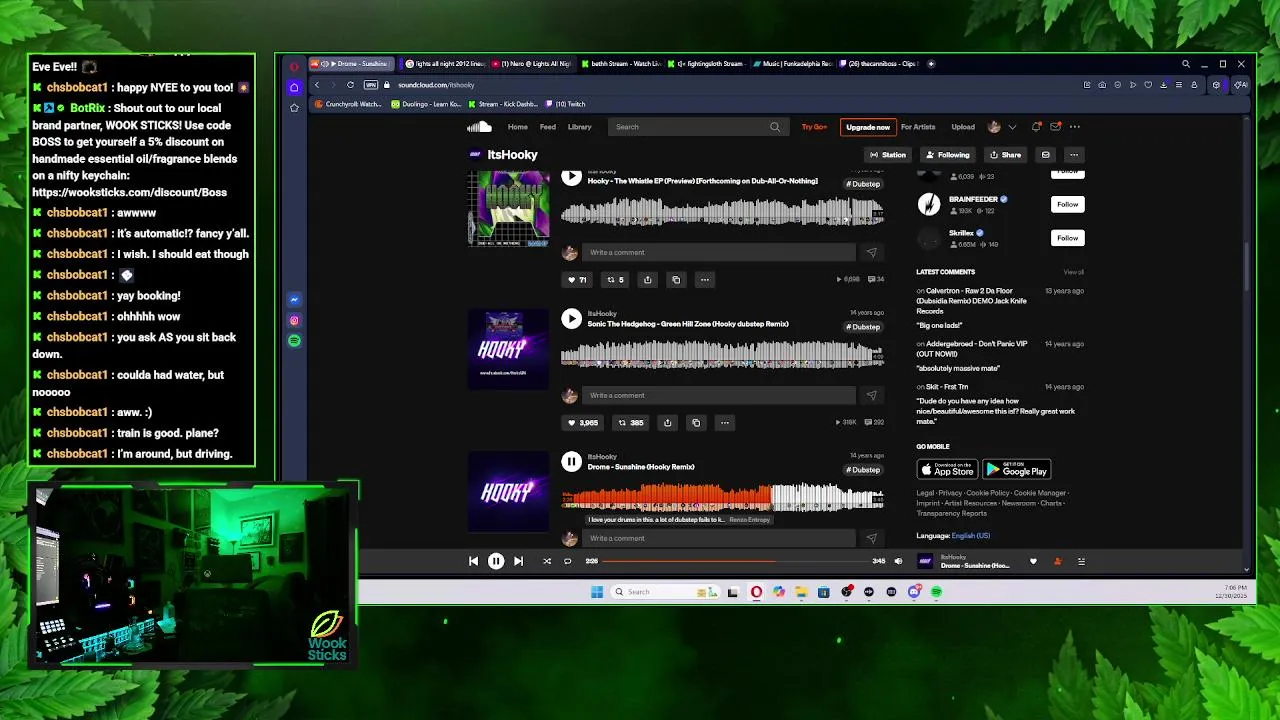Click the search magnifier icon on SoundCloud

coord(775,127)
